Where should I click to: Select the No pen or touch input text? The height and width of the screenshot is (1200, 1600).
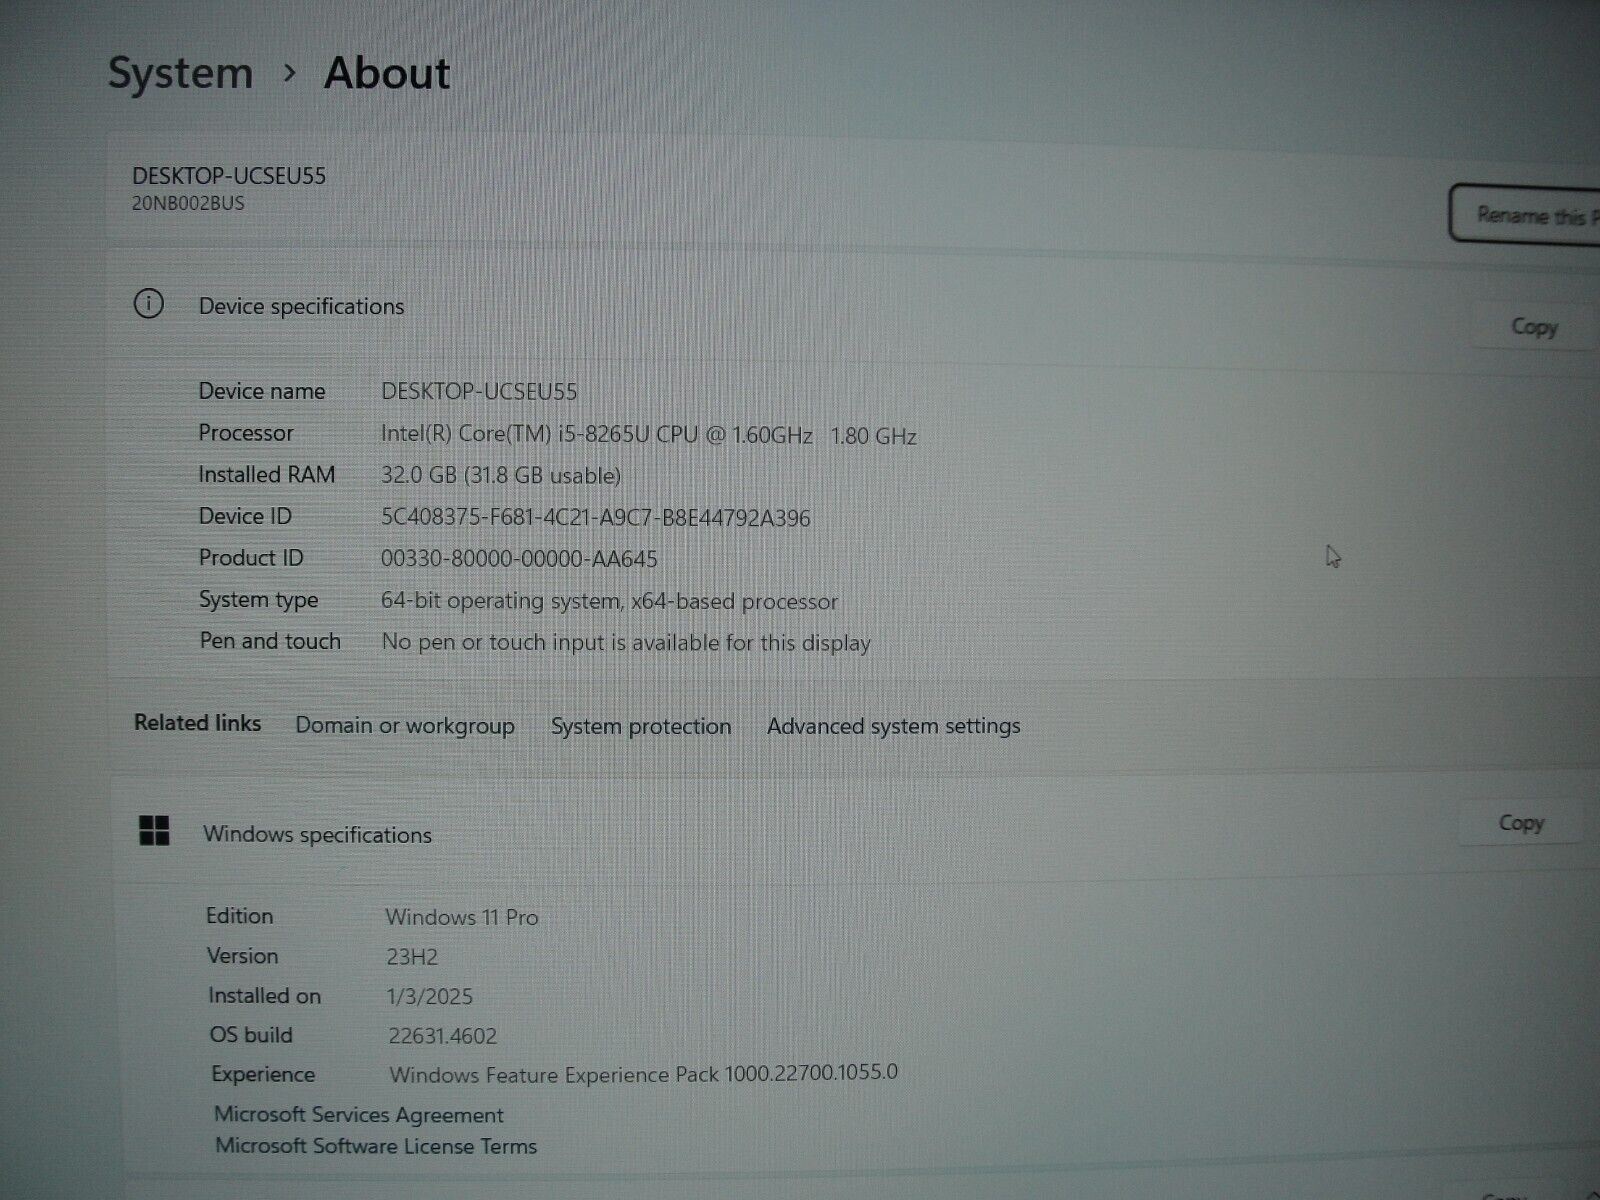pyautogui.click(x=626, y=642)
